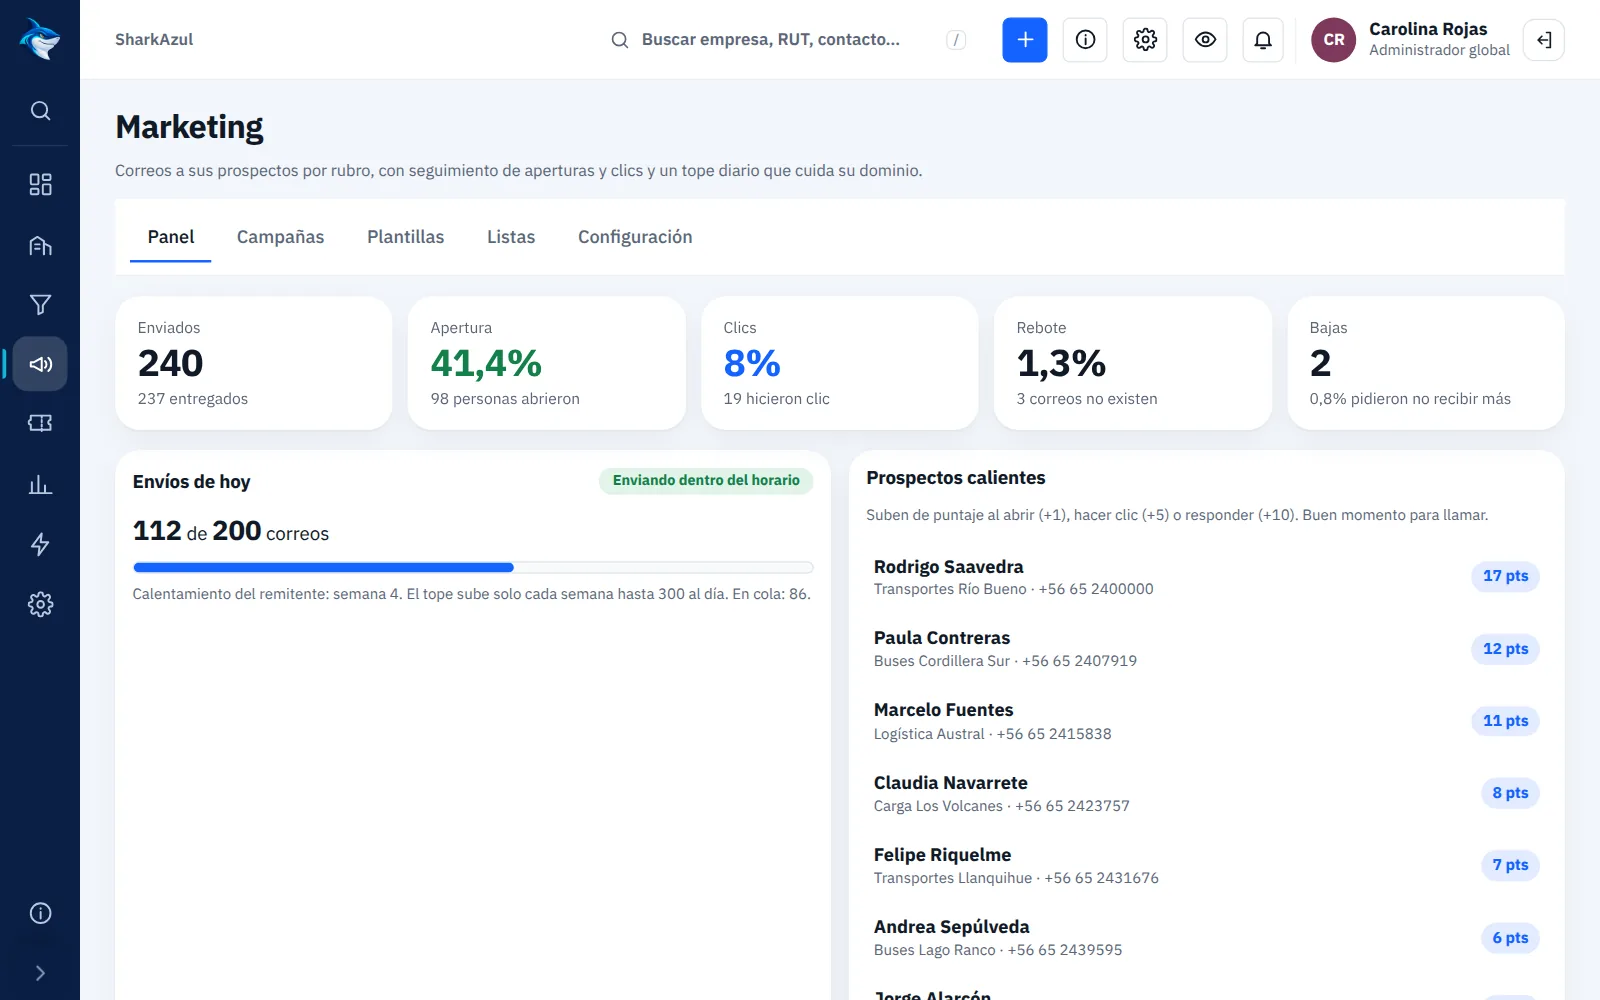Click the Bajas 2 stat card
Image resolution: width=1600 pixels, height=1000 pixels.
click(1426, 363)
